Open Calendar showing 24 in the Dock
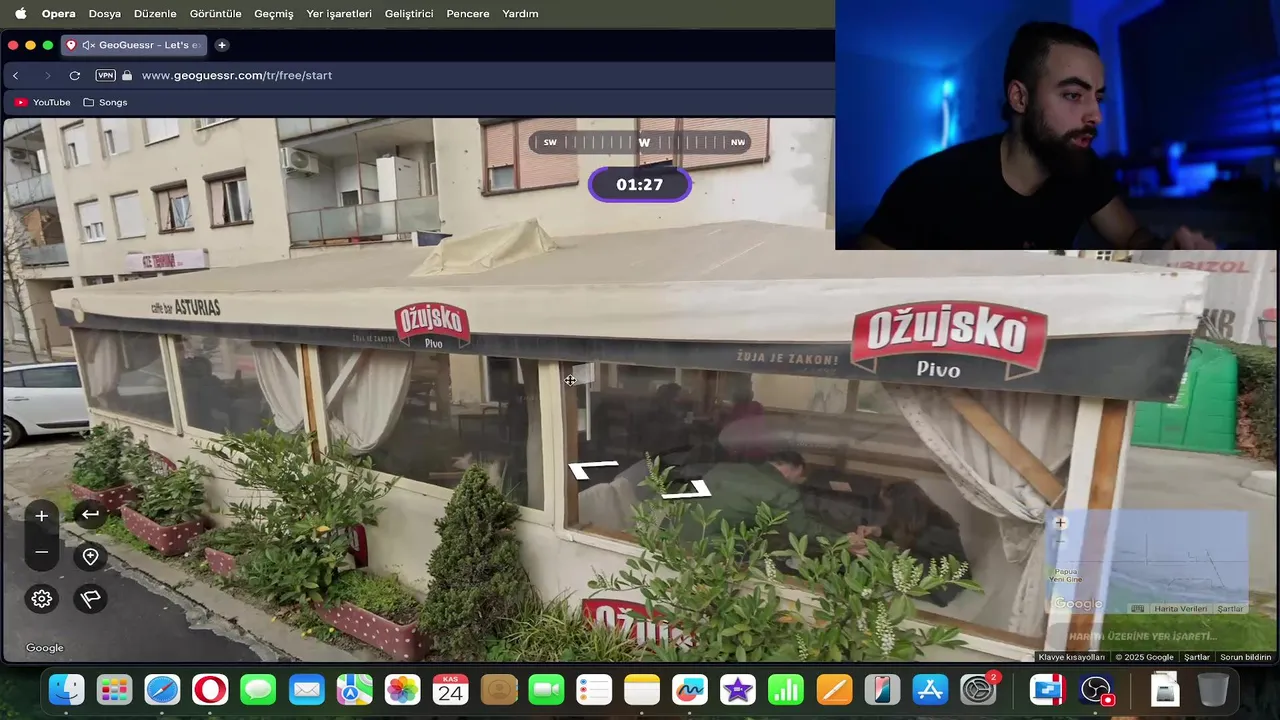The image size is (1280, 720). click(450, 690)
